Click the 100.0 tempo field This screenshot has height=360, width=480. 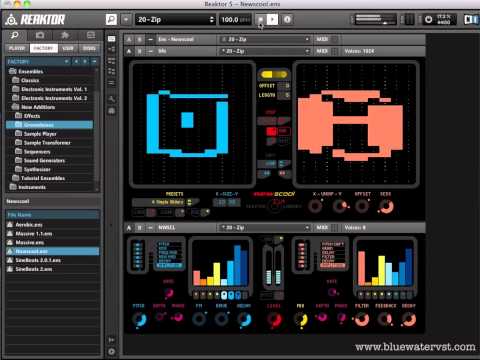point(235,19)
